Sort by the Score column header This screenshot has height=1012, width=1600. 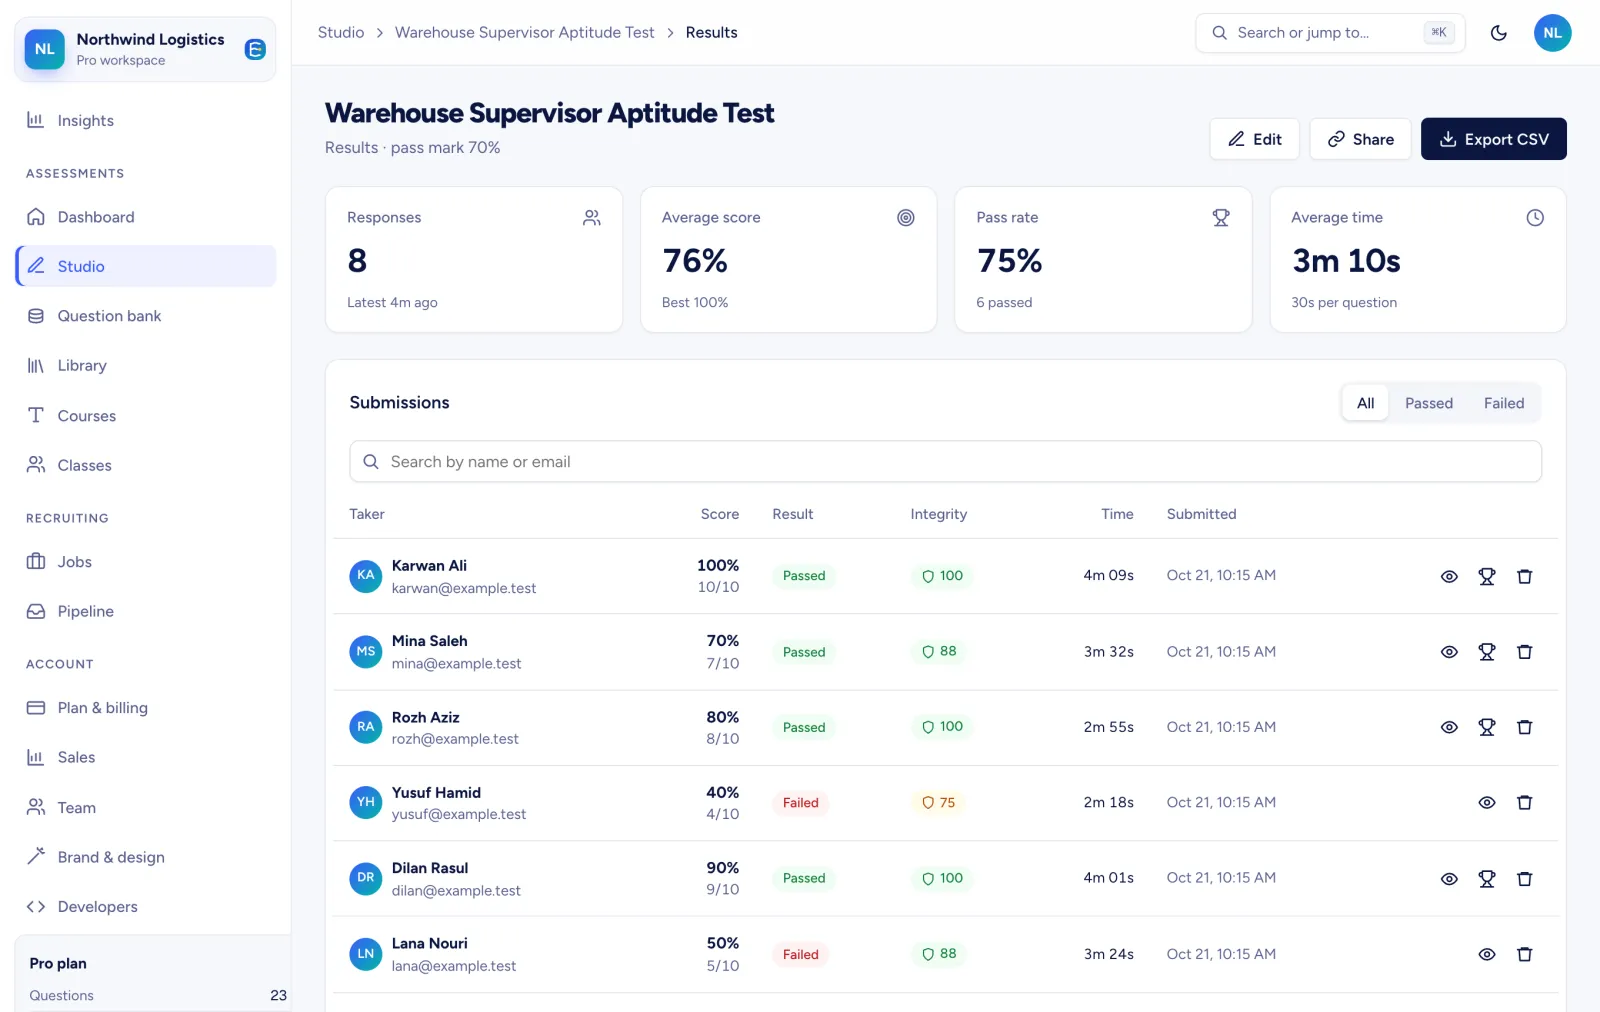click(x=720, y=514)
